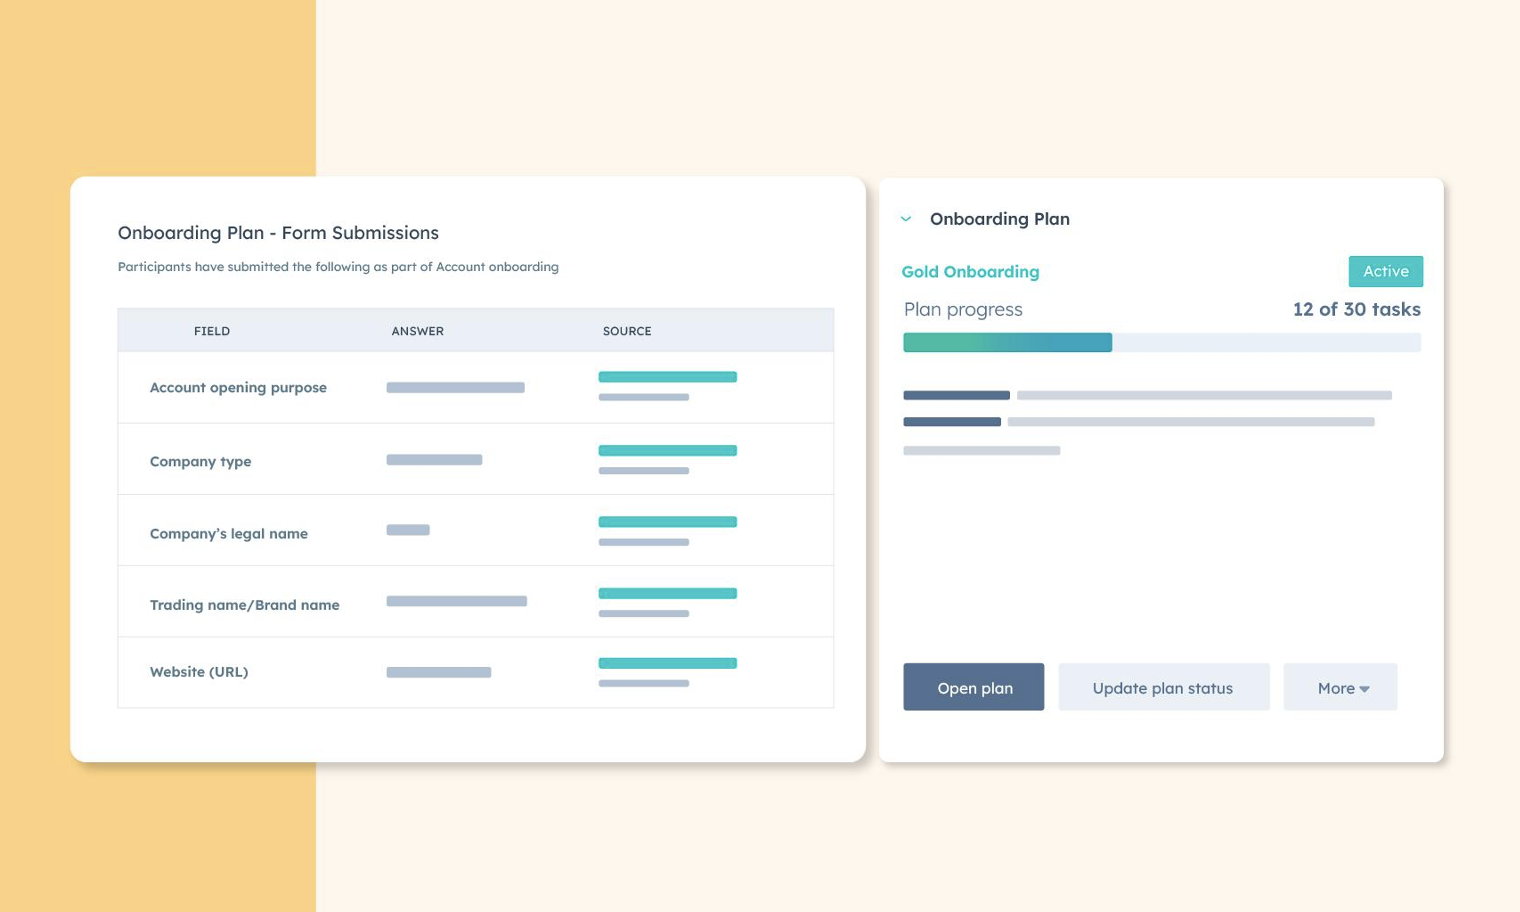The height and width of the screenshot is (912, 1520).
Task: Click the source link for Website (URL)
Action: pyautogui.click(x=667, y=663)
